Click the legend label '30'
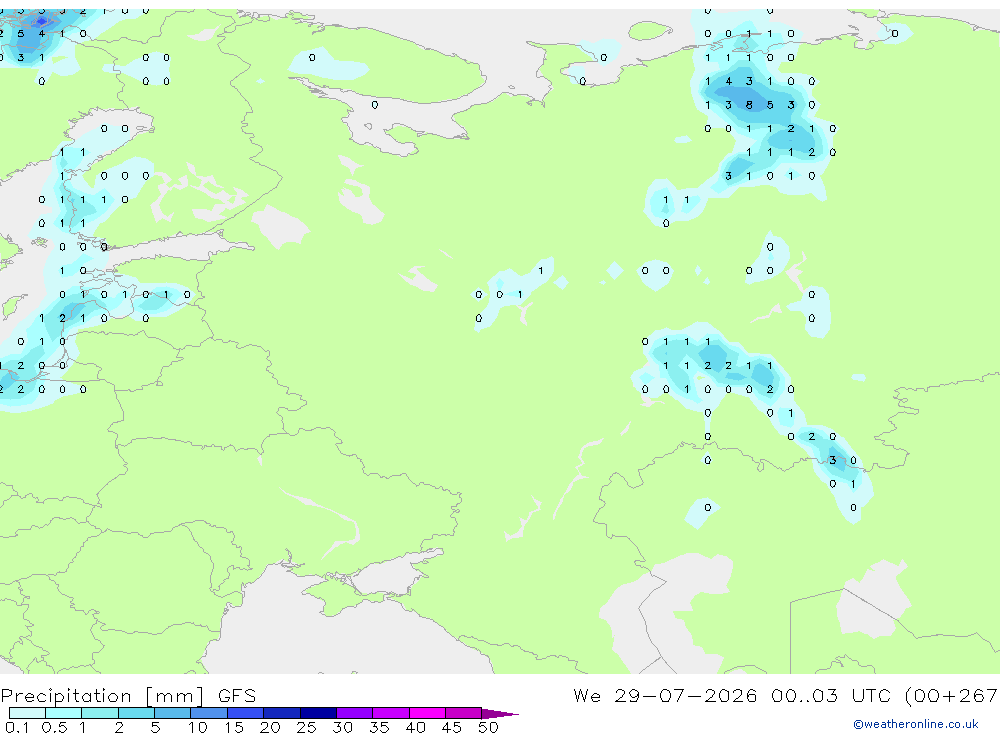Viewport: 1000px width, 733px height. click(342, 727)
